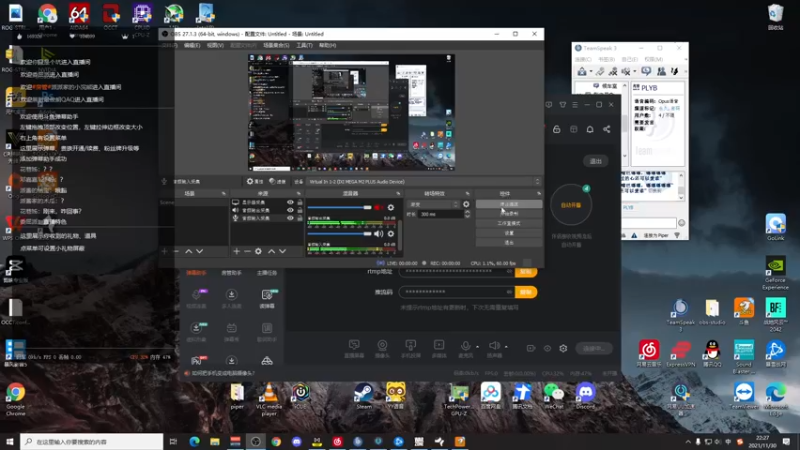The width and height of the screenshot is (800, 450).
Task: Click multimedia icon in streaming toolbar
Action: point(439,345)
